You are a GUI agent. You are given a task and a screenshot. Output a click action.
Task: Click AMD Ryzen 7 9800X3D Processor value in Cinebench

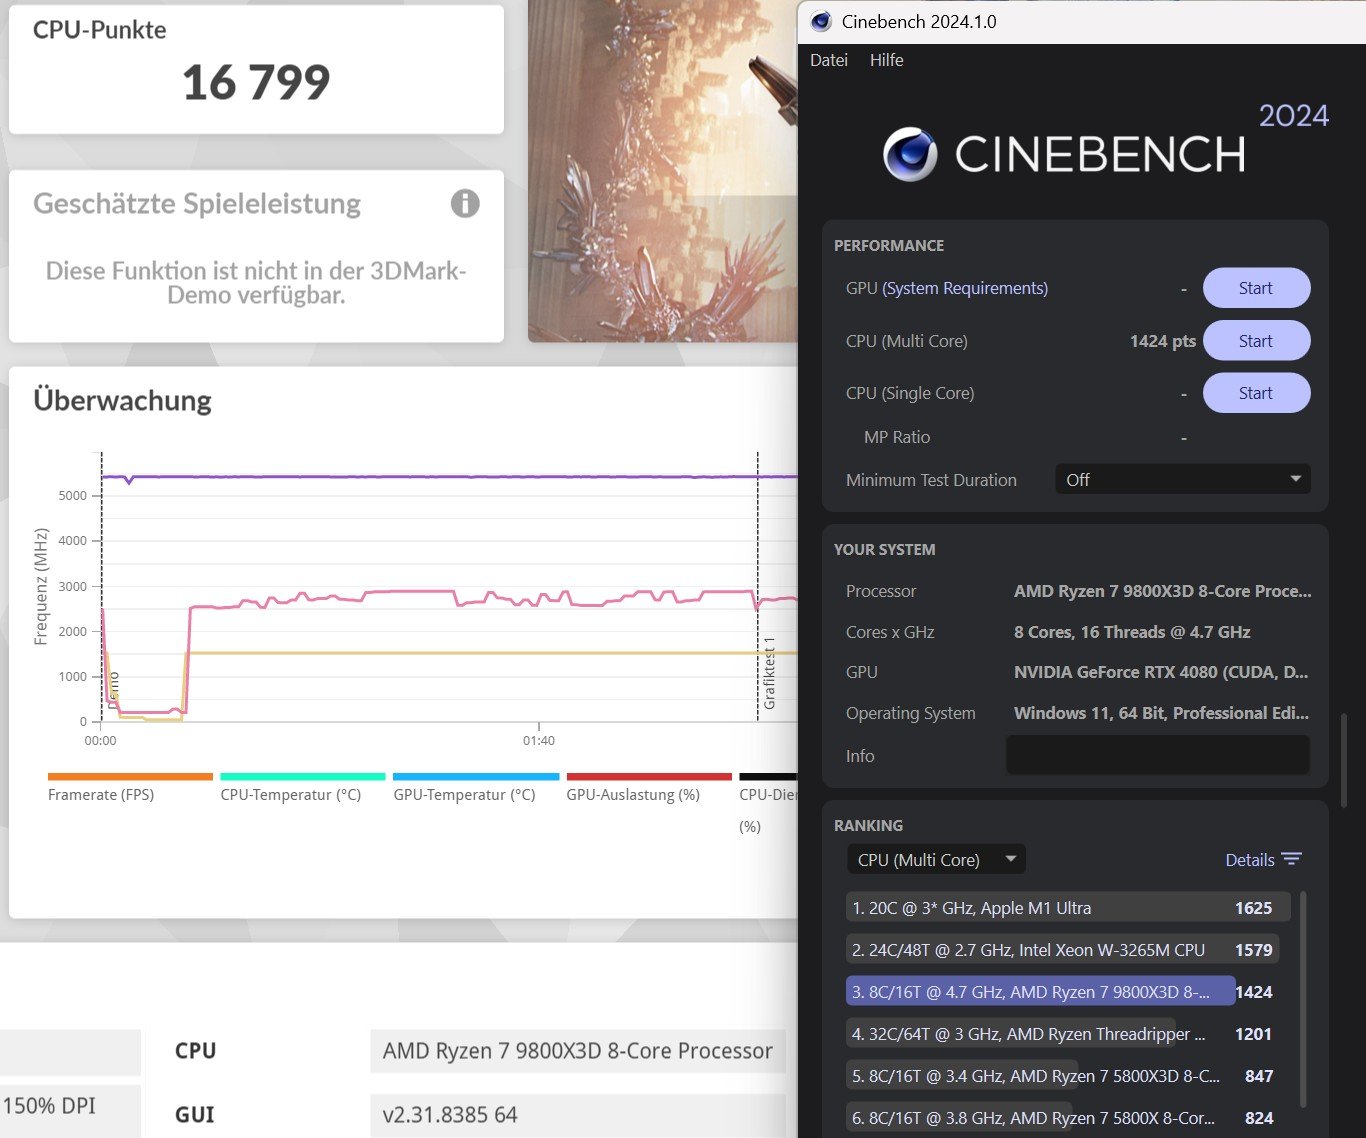click(x=1162, y=591)
